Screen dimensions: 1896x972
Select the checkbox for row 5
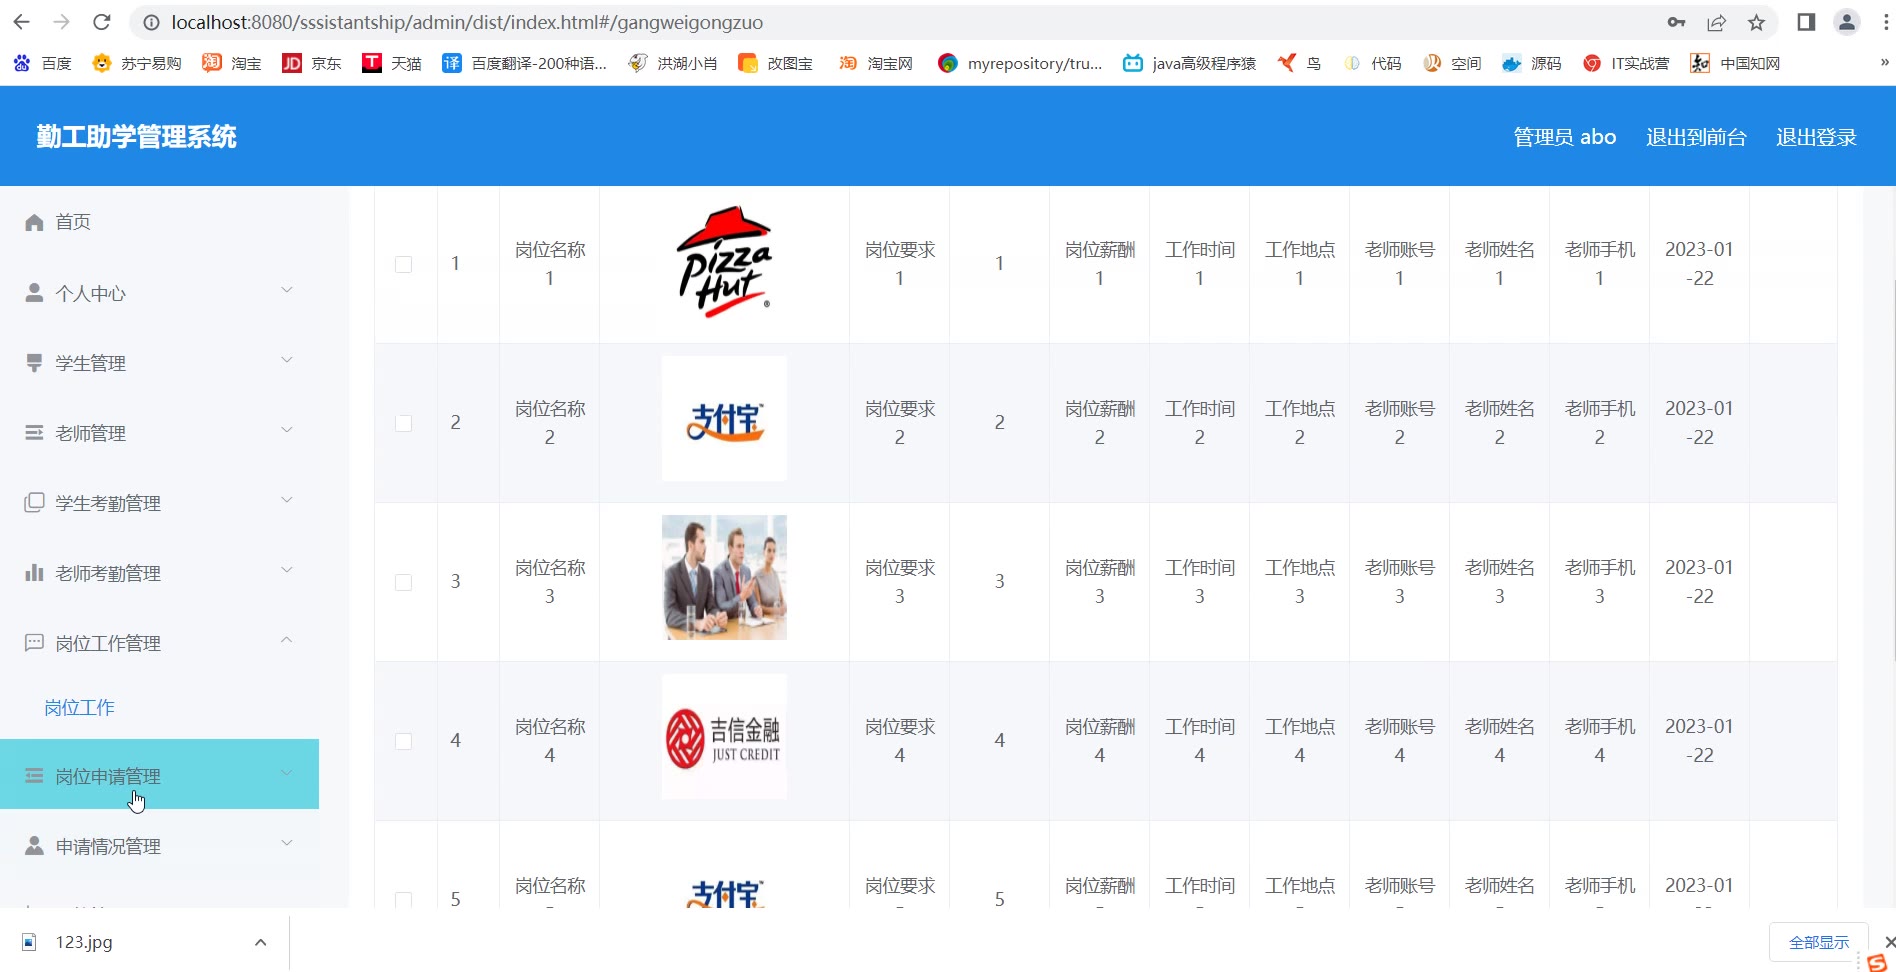click(404, 900)
